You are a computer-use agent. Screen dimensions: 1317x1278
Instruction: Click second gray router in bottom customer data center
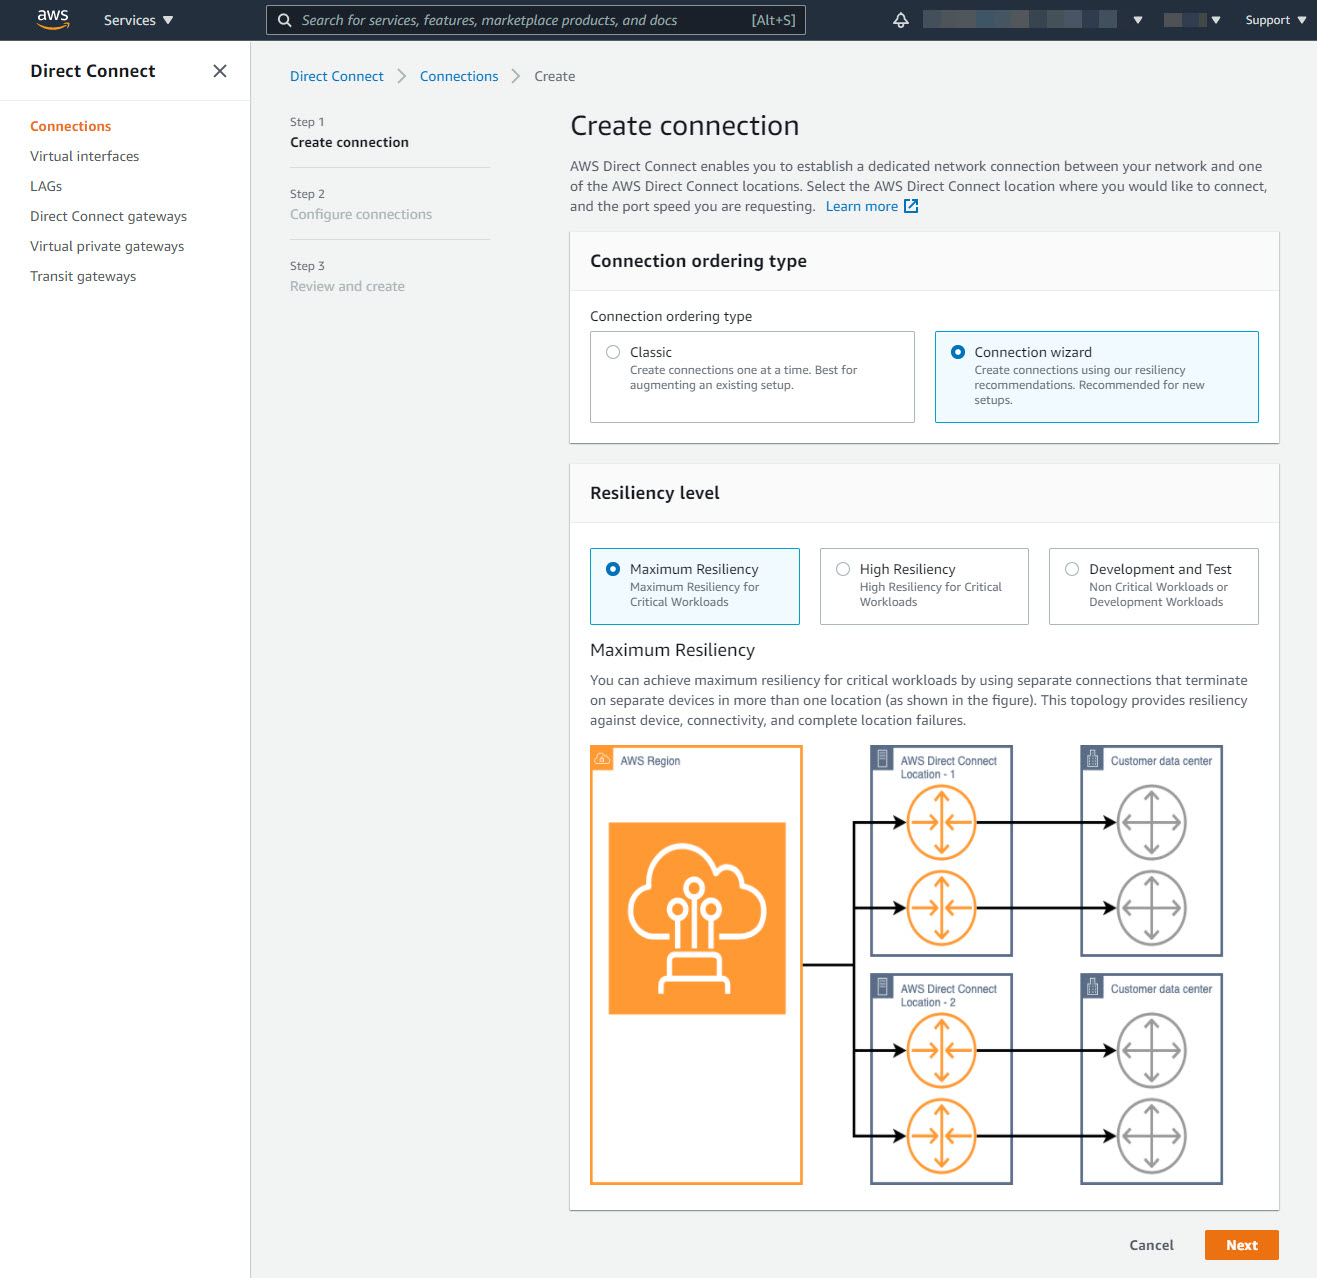[x=1151, y=1136]
